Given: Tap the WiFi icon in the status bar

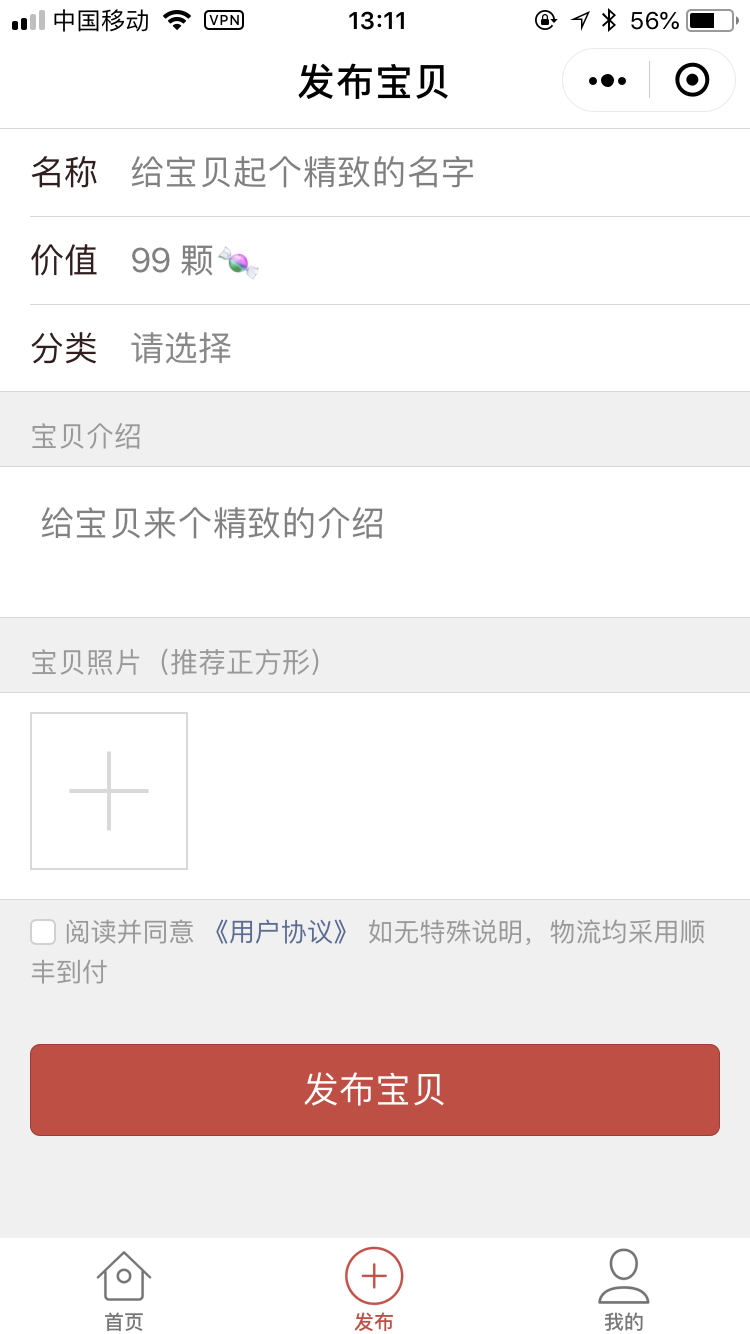Looking at the screenshot, I should coord(177,20).
